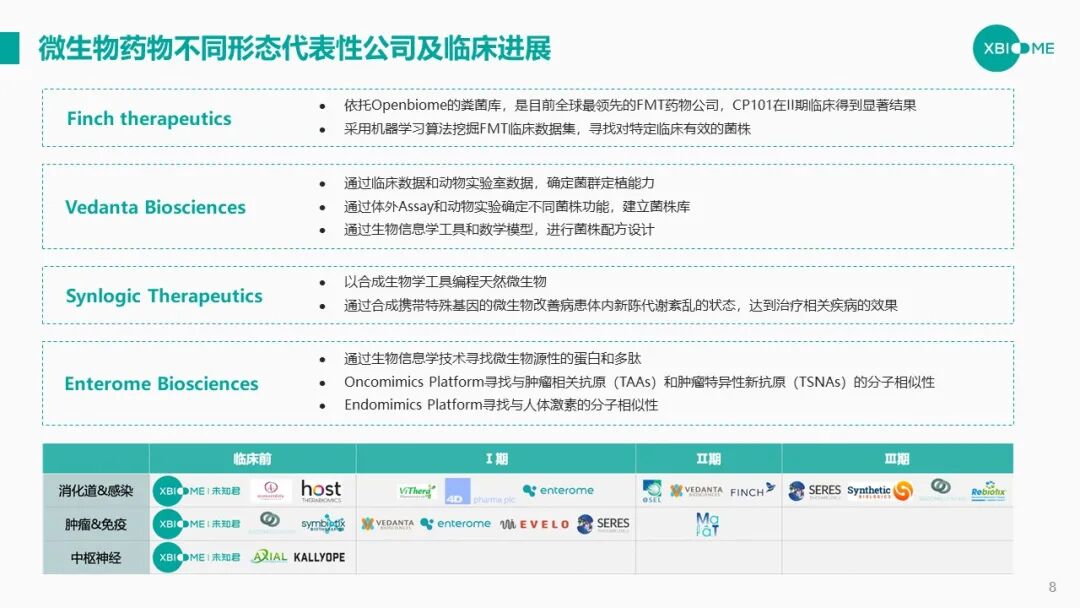
Task: Click the XBIOME 未知君 logo in 中枢神经 row
Action: [x=196, y=557]
